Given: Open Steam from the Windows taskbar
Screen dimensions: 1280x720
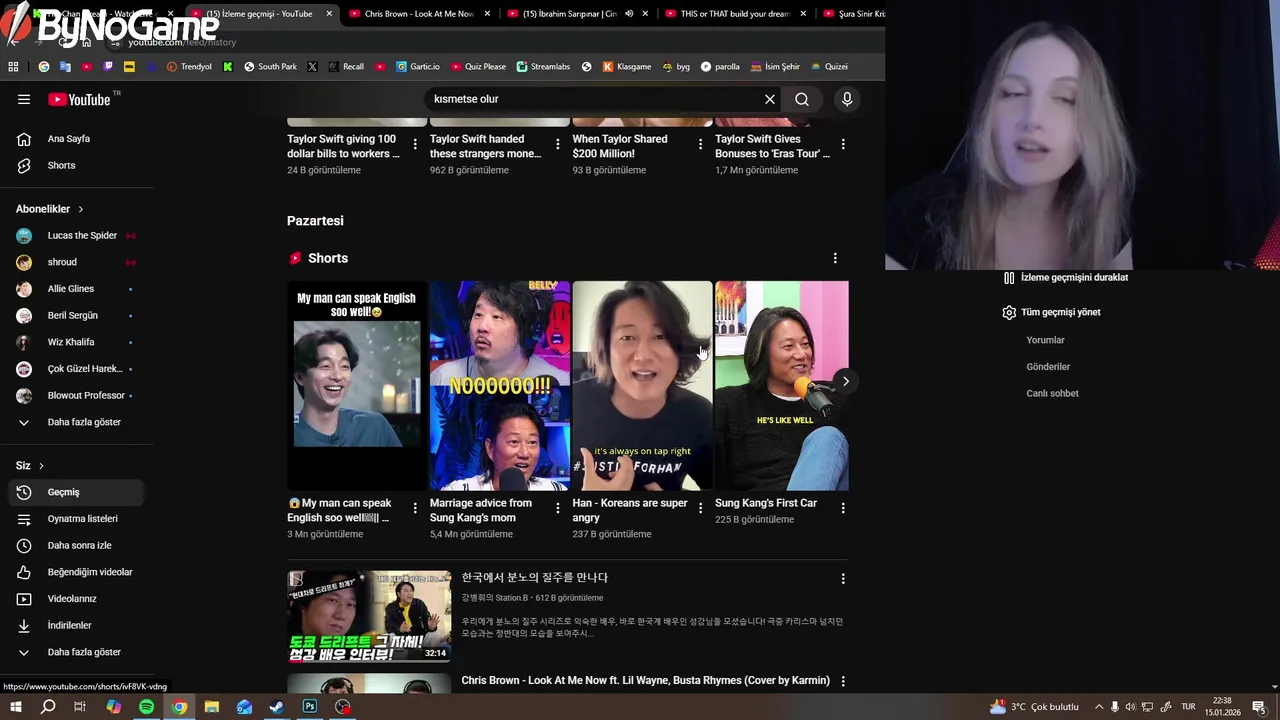Looking at the screenshot, I should click(x=277, y=707).
